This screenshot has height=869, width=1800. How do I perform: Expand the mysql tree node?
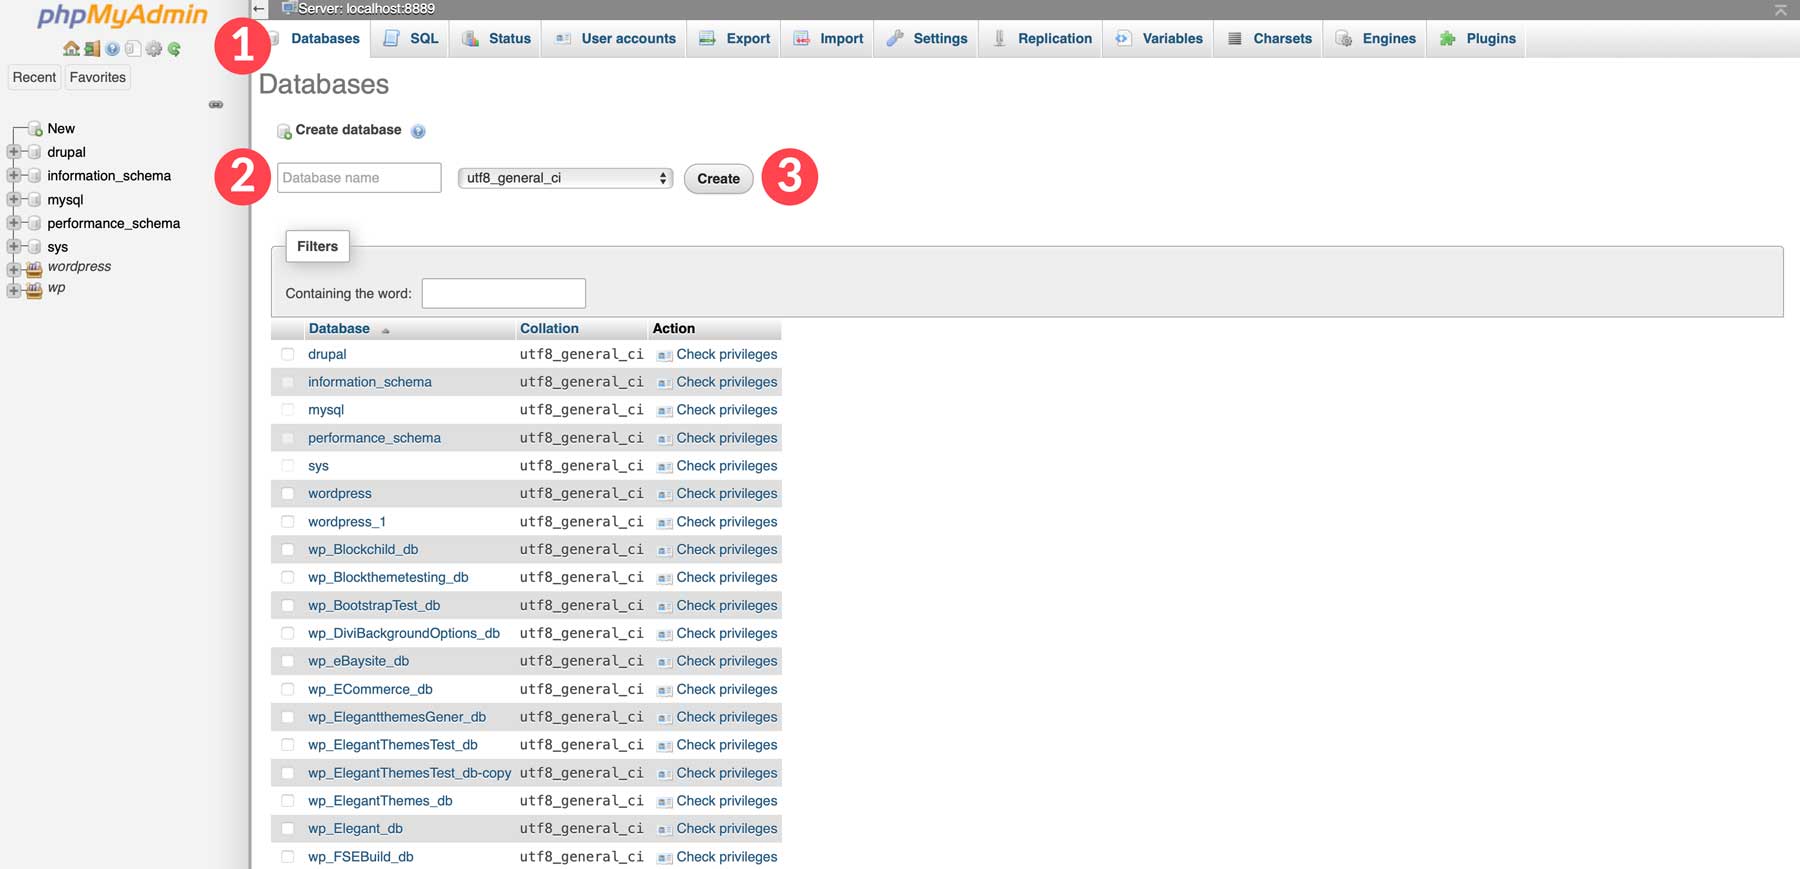point(13,199)
